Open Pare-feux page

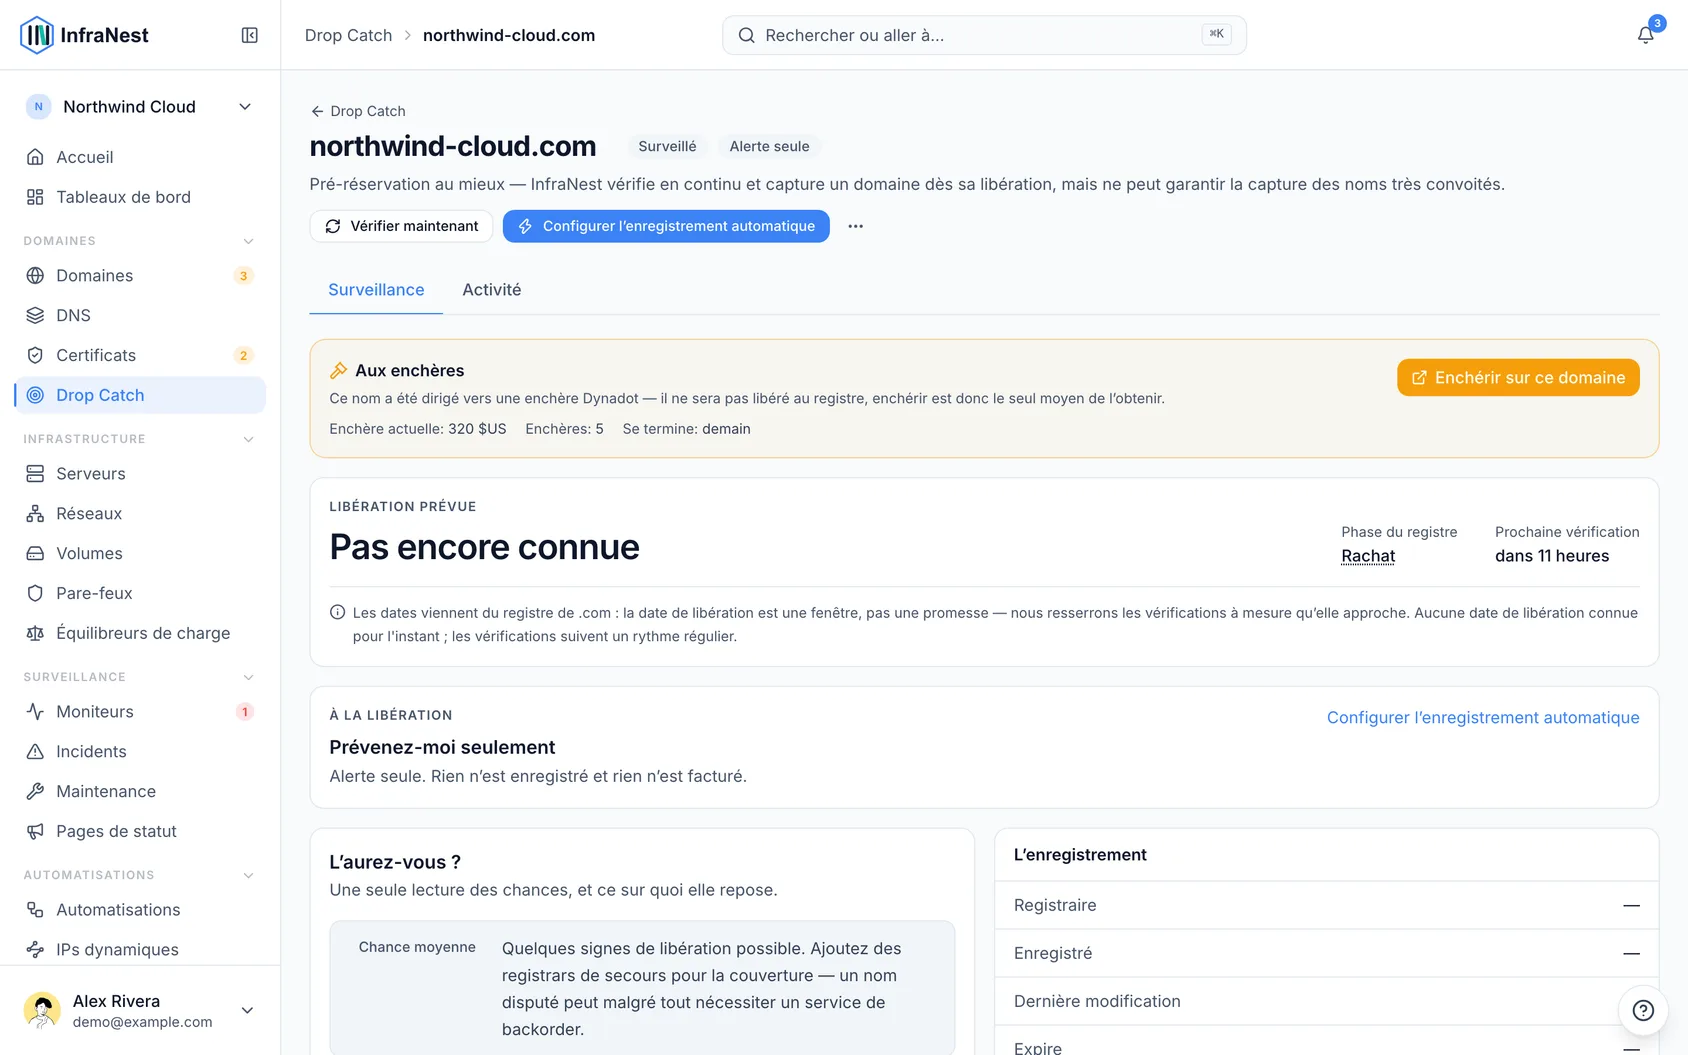pos(140,593)
